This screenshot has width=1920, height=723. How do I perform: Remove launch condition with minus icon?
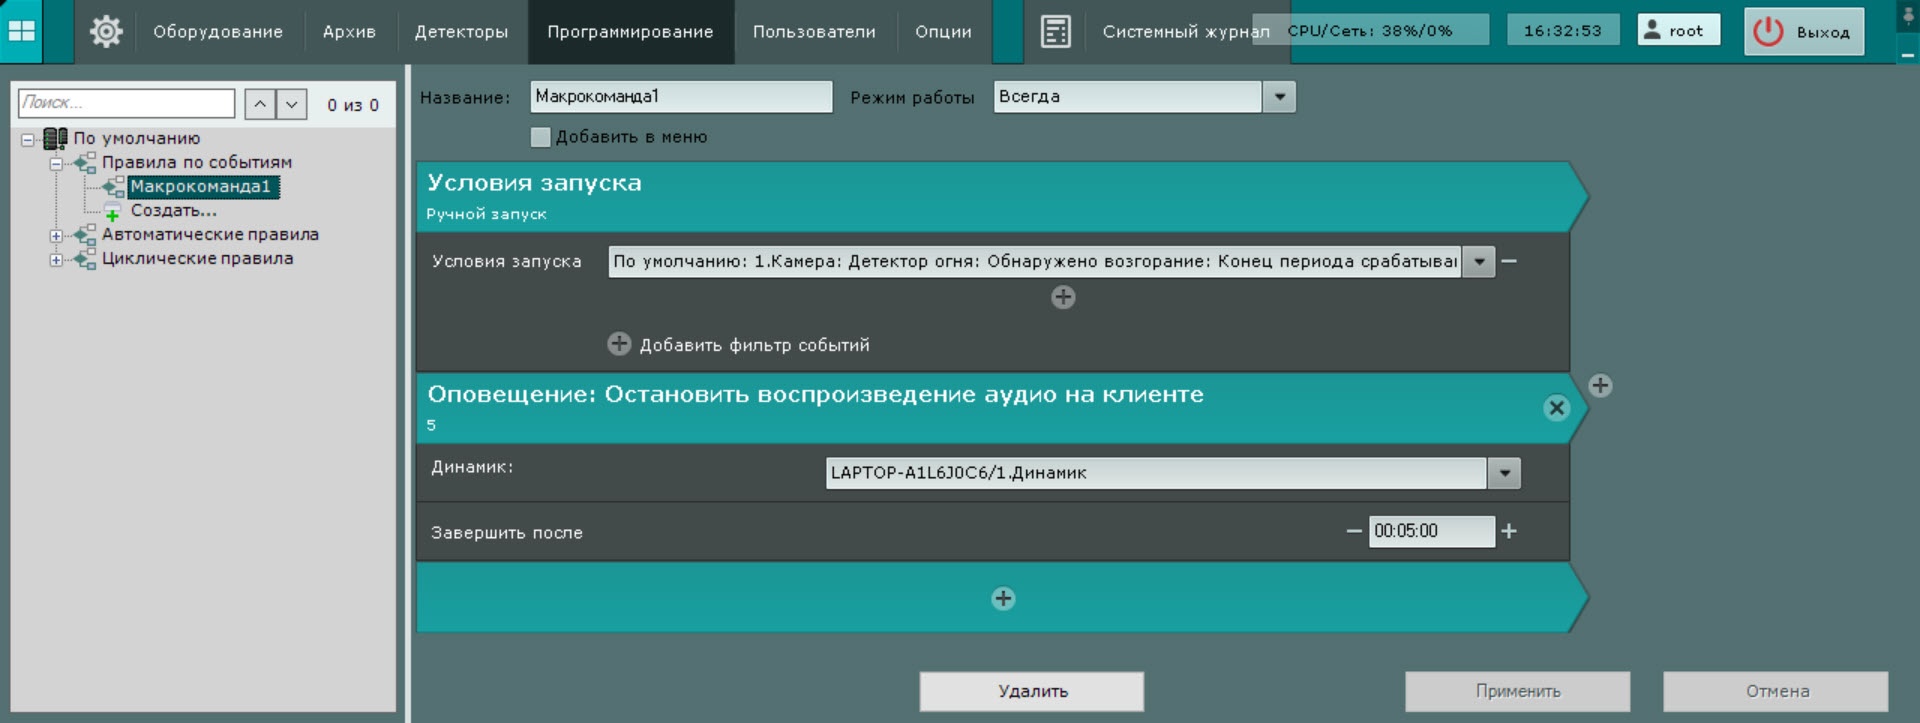1510,261
